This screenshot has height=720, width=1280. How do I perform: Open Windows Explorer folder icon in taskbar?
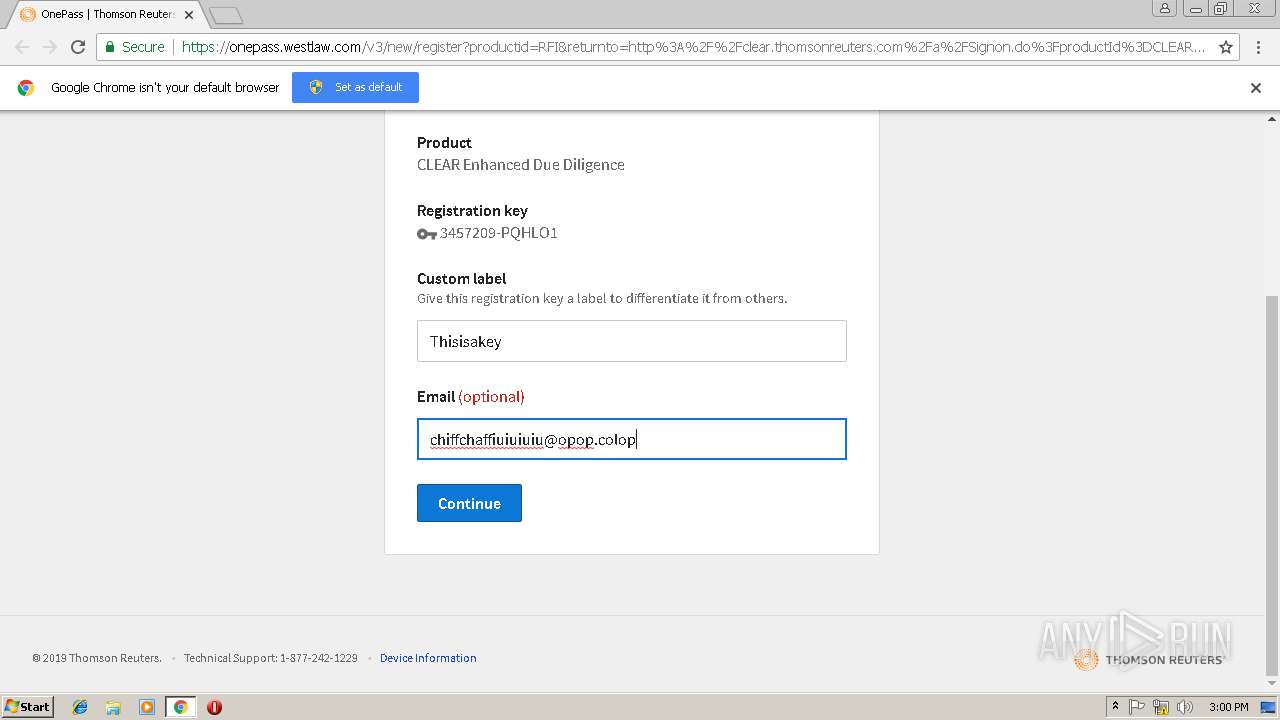pyautogui.click(x=113, y=707)
